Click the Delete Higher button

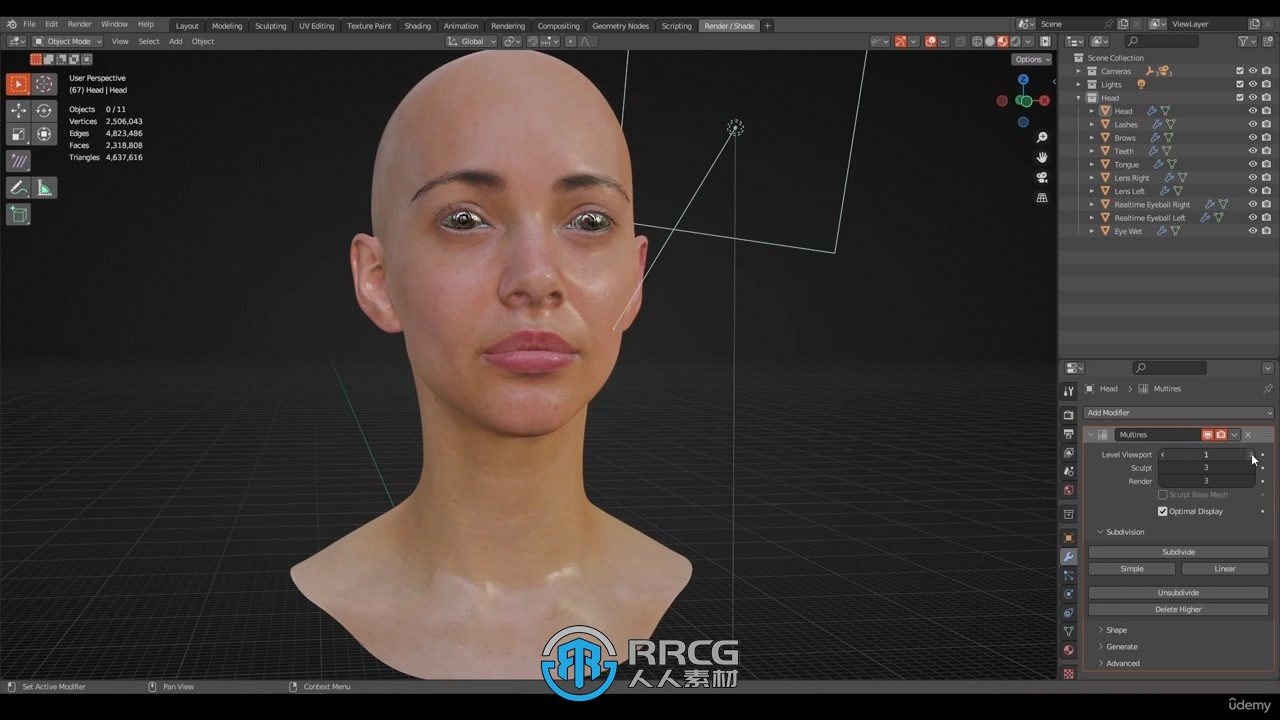click(1179, 609)
